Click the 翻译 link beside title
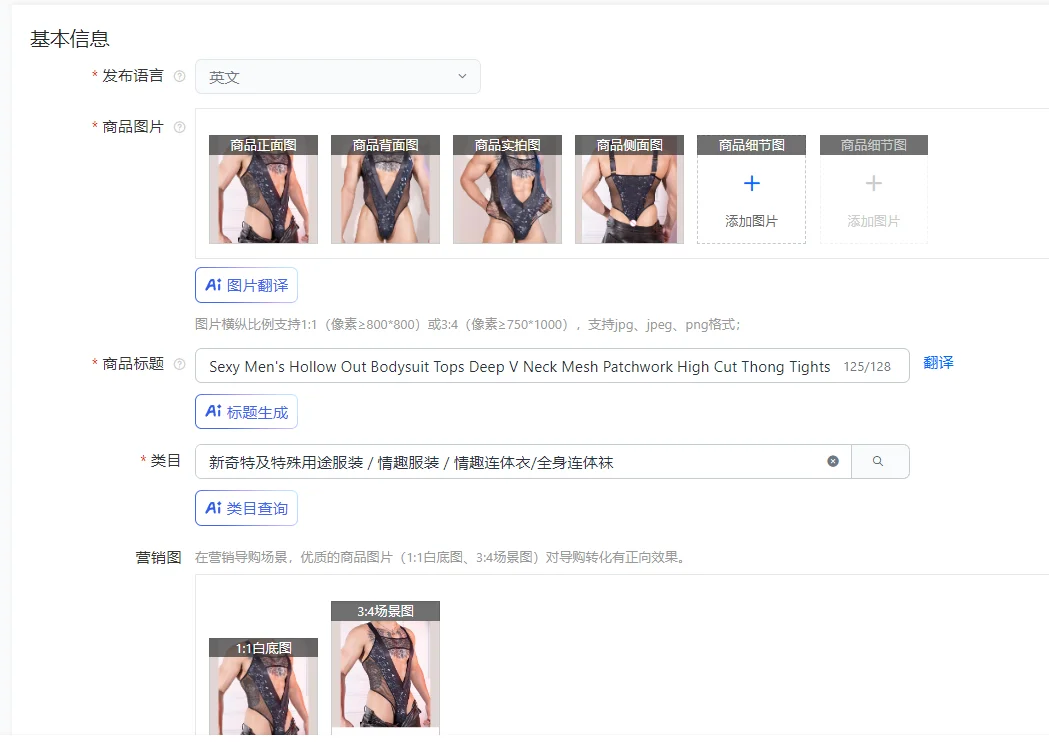Viewport: 1049px width, 753px height. pyautogui.click(x=938, y=363)
